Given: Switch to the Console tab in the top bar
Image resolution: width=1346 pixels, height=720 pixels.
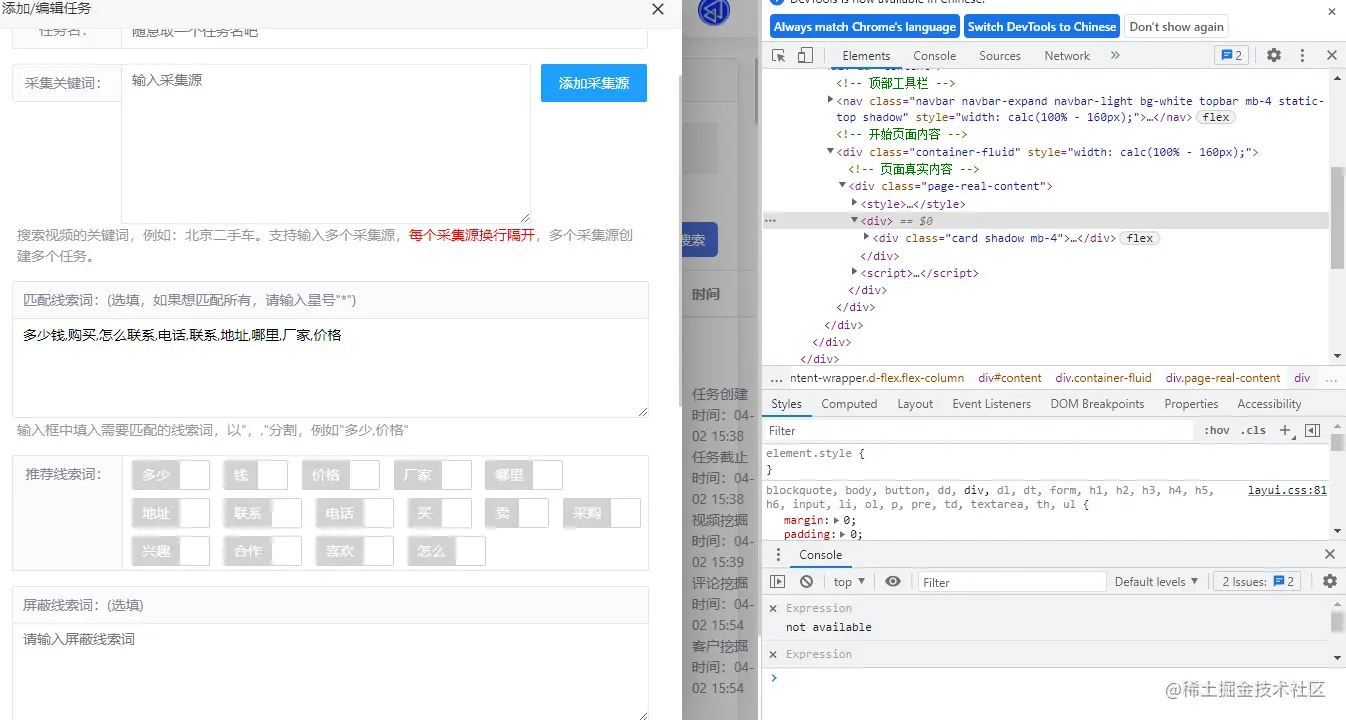Looking at the screenshot, I should [935, 56].
